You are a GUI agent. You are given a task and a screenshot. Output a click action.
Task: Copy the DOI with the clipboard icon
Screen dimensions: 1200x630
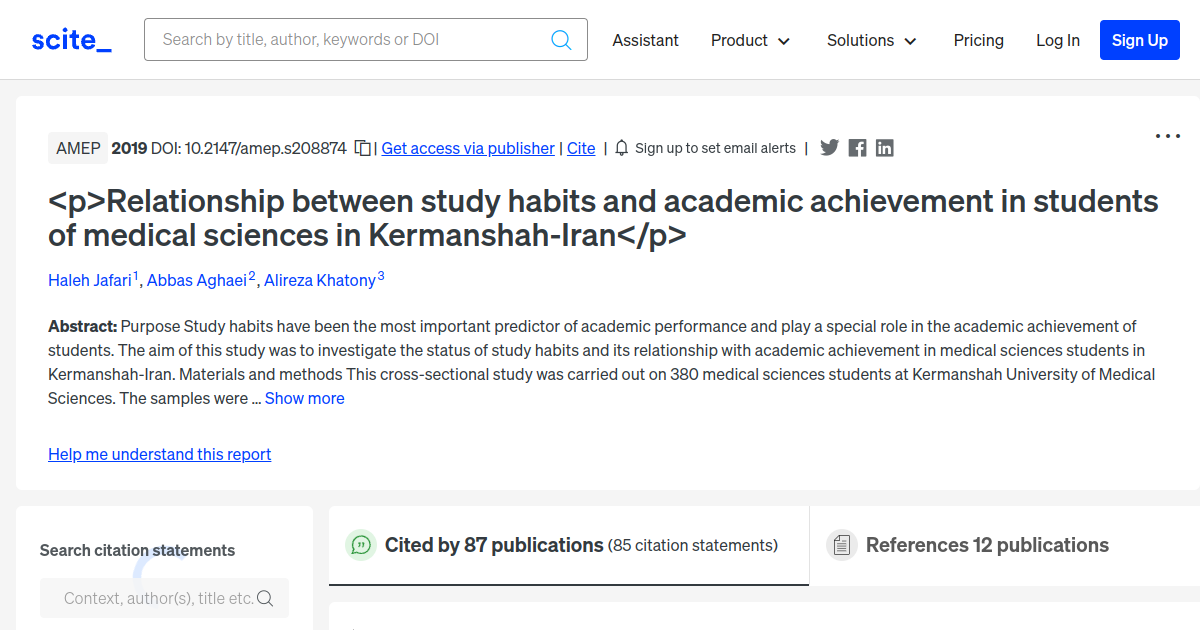364,148
